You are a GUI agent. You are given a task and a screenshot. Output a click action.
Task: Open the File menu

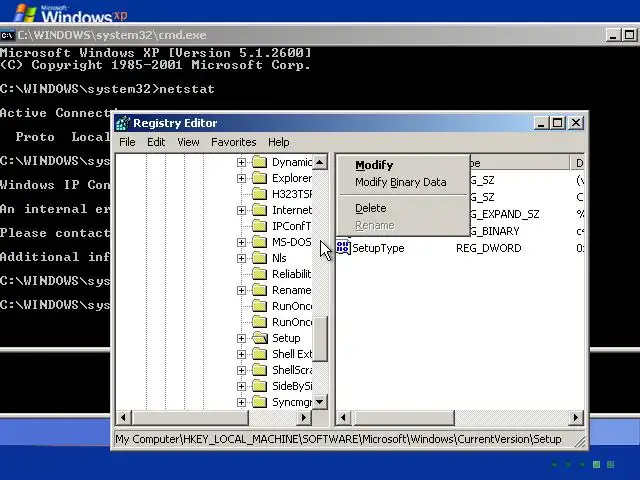tap(127, 142)
